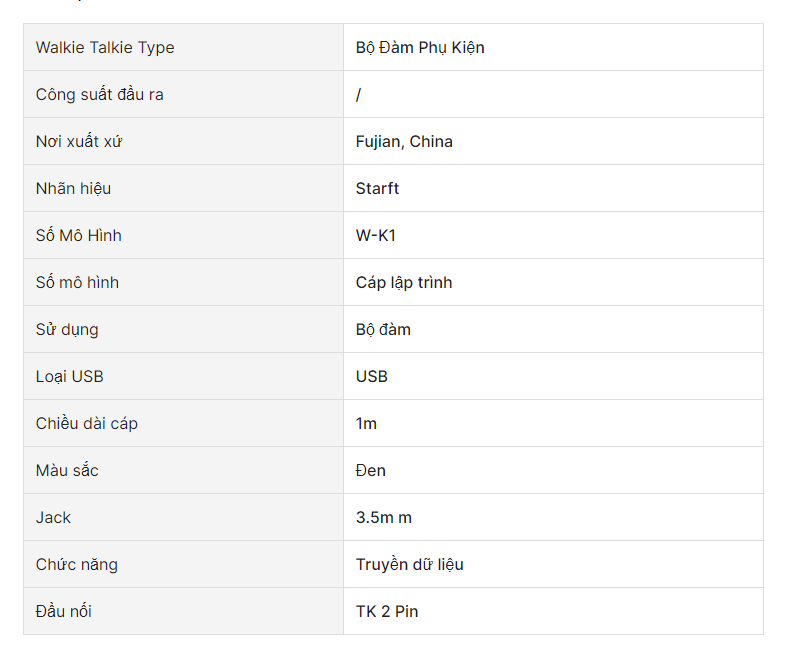Click the "Jack" label cell
This screenshot has width=786, height=648.
click(54, 518)
